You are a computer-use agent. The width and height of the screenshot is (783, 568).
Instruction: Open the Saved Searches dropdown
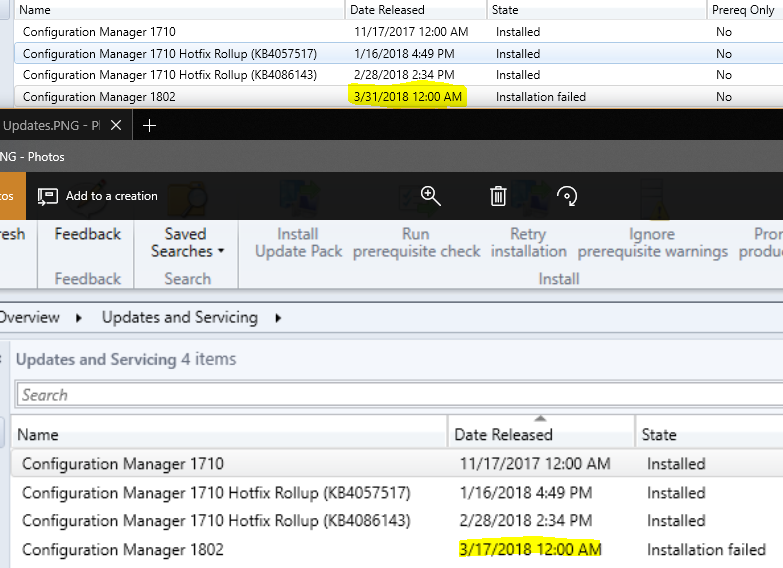pos(187,242)
